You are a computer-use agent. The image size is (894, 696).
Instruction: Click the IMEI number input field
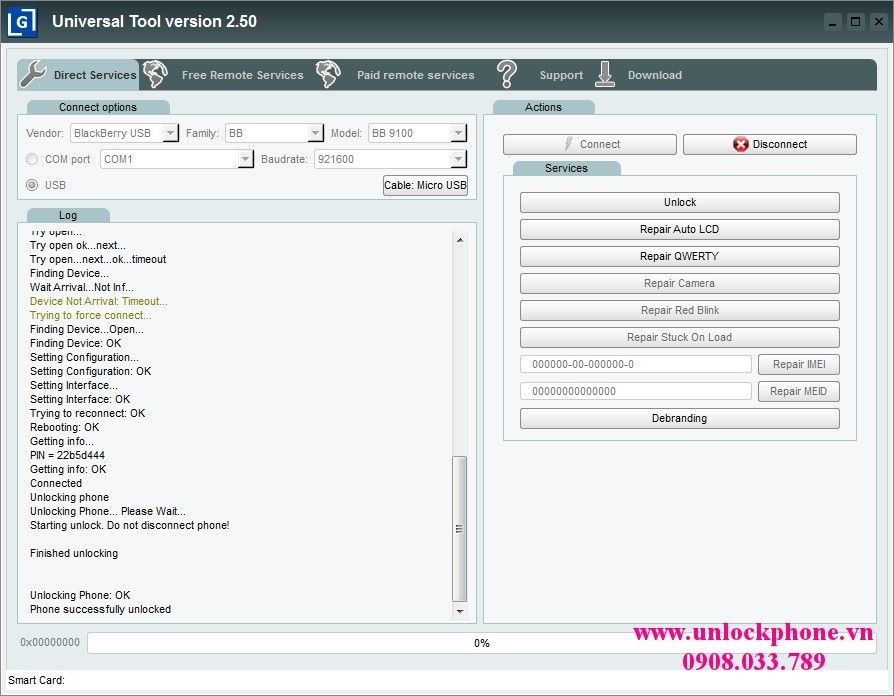635,364
